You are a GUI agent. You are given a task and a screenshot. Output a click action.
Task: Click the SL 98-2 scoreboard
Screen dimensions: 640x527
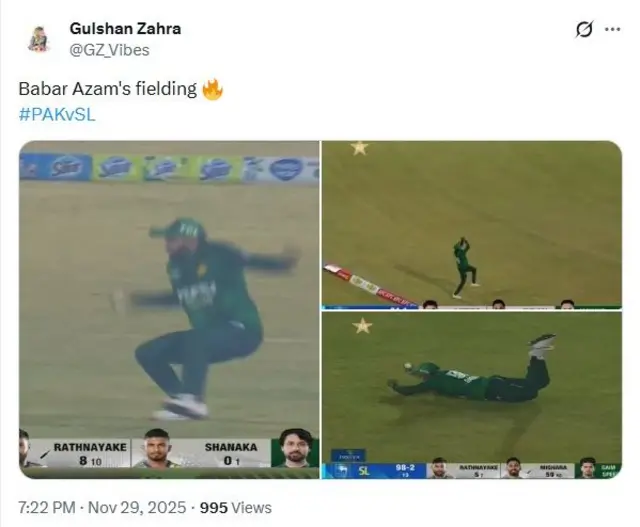(x=374, y=470)
